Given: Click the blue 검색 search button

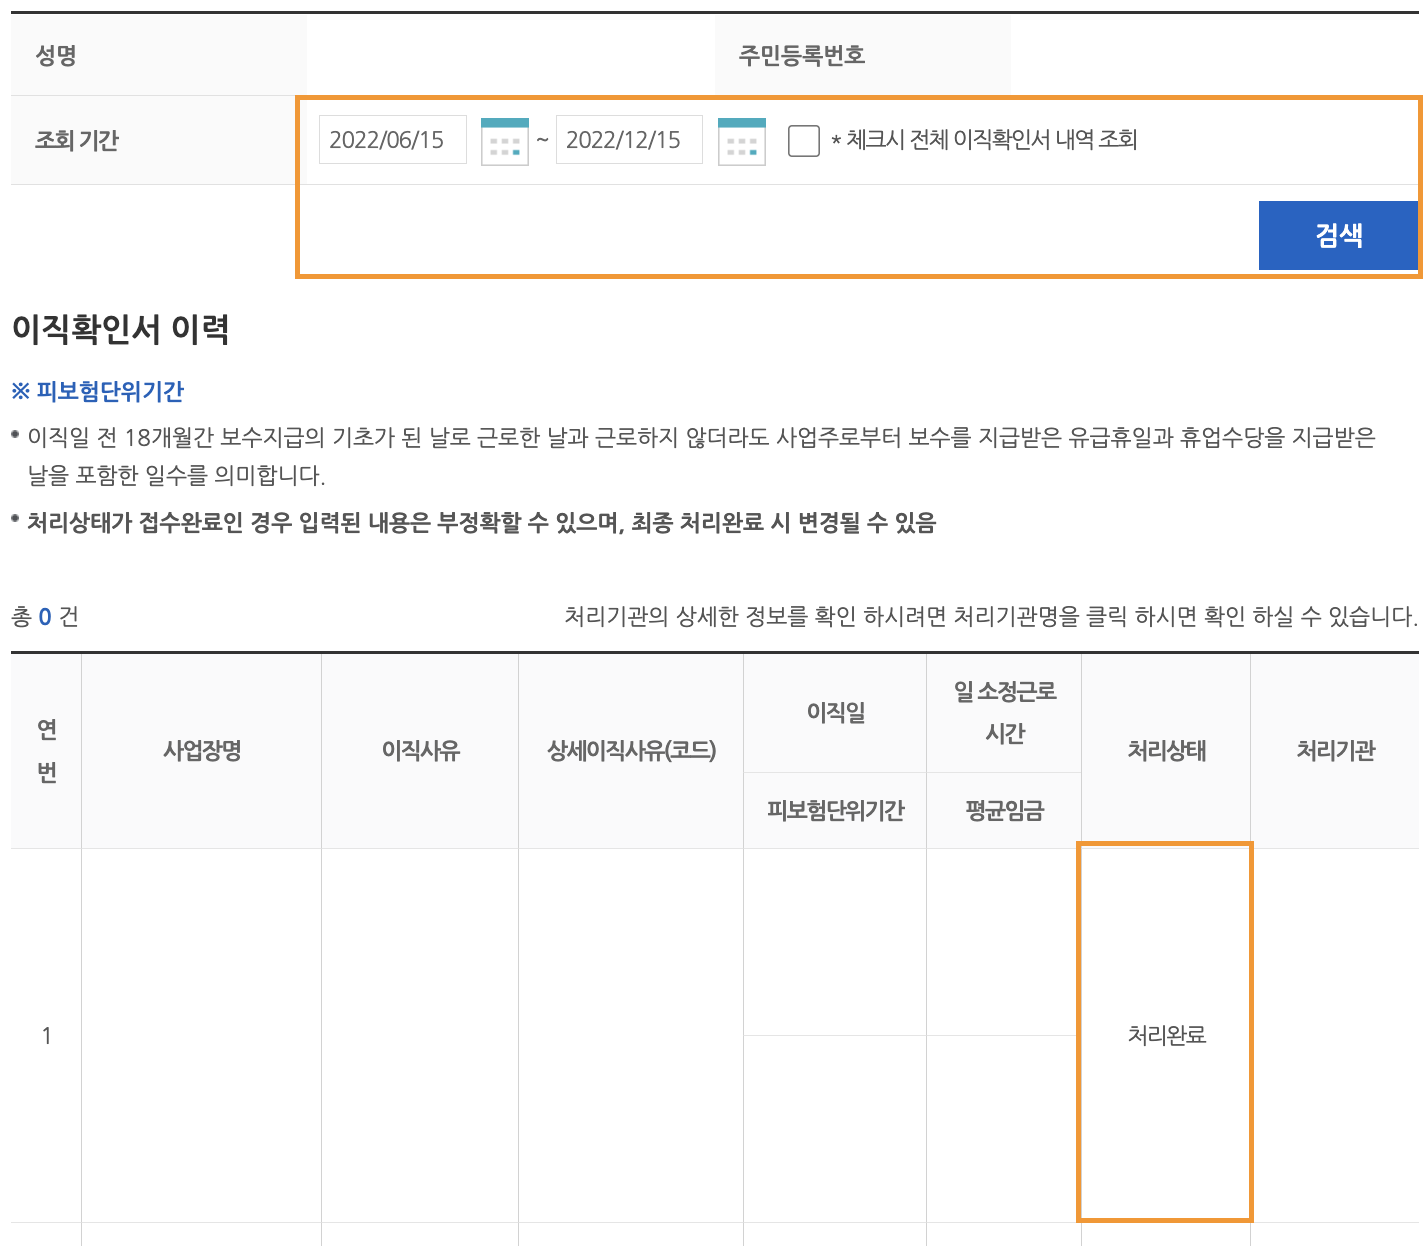Looking at the screenshot, I should pyautogui.click(x=1339, y=235).
